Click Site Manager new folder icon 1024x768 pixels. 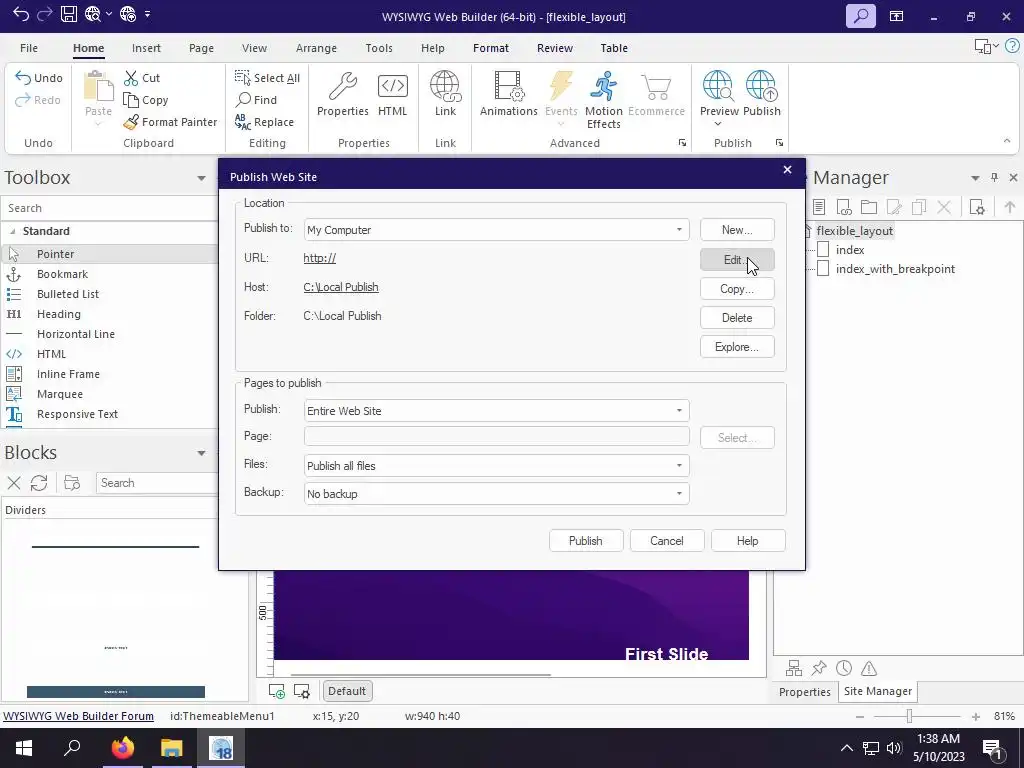coord(869,208)
